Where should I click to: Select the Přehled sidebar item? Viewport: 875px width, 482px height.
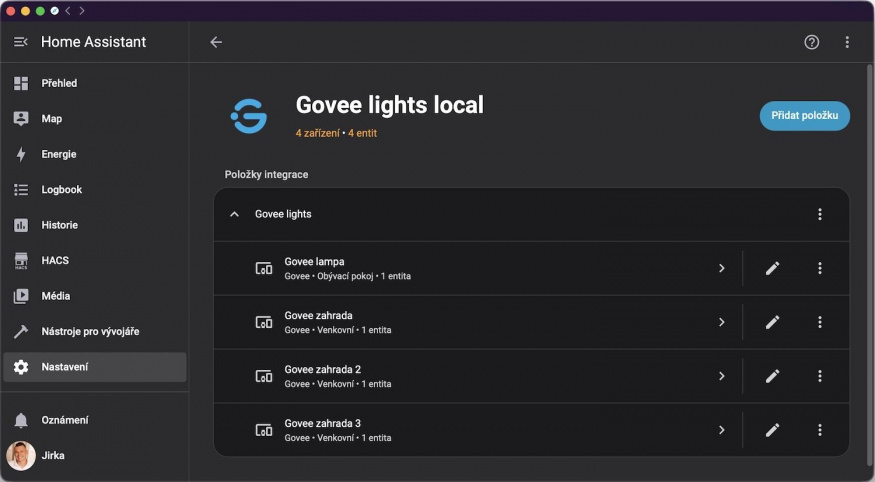pyautogui.click(x=95, y=83)
